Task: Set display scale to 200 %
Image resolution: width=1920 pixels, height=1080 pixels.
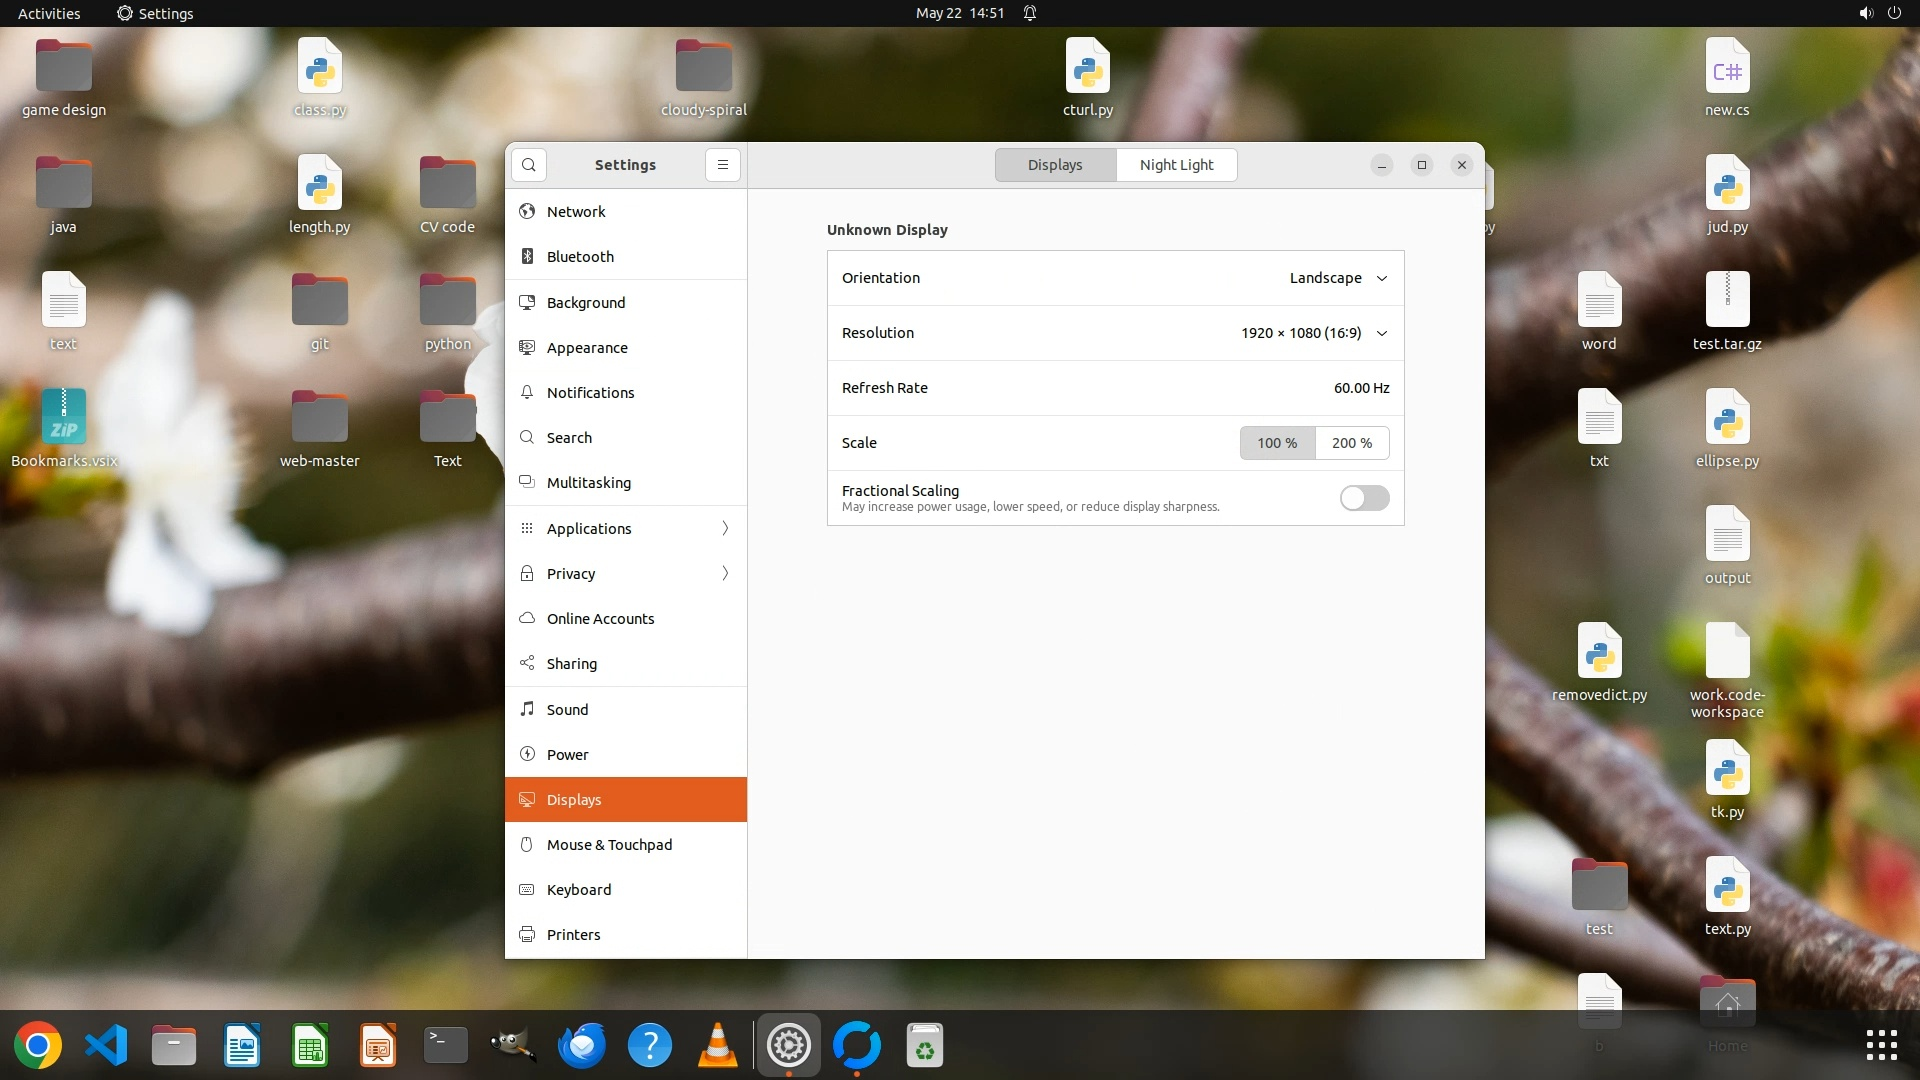Action: click(1352, 443)
